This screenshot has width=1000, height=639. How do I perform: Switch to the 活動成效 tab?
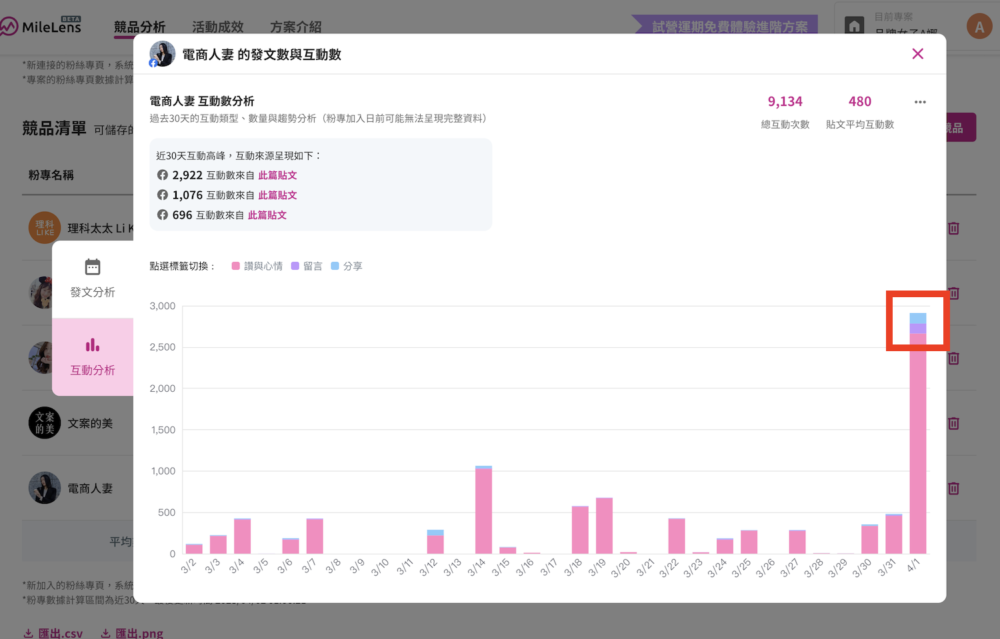point(218,27)
